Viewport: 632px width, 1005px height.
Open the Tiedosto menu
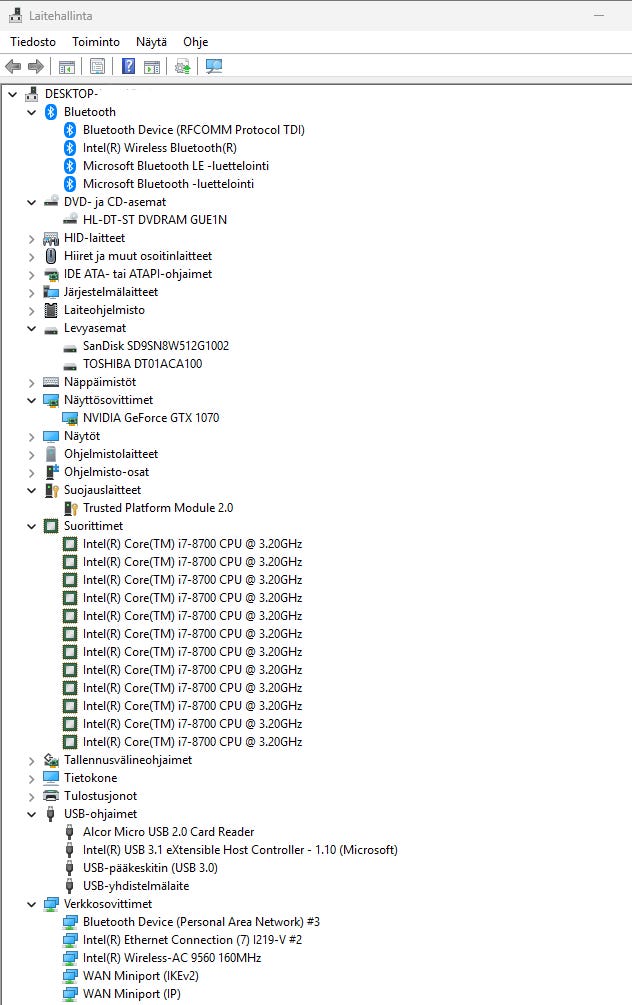33,42
